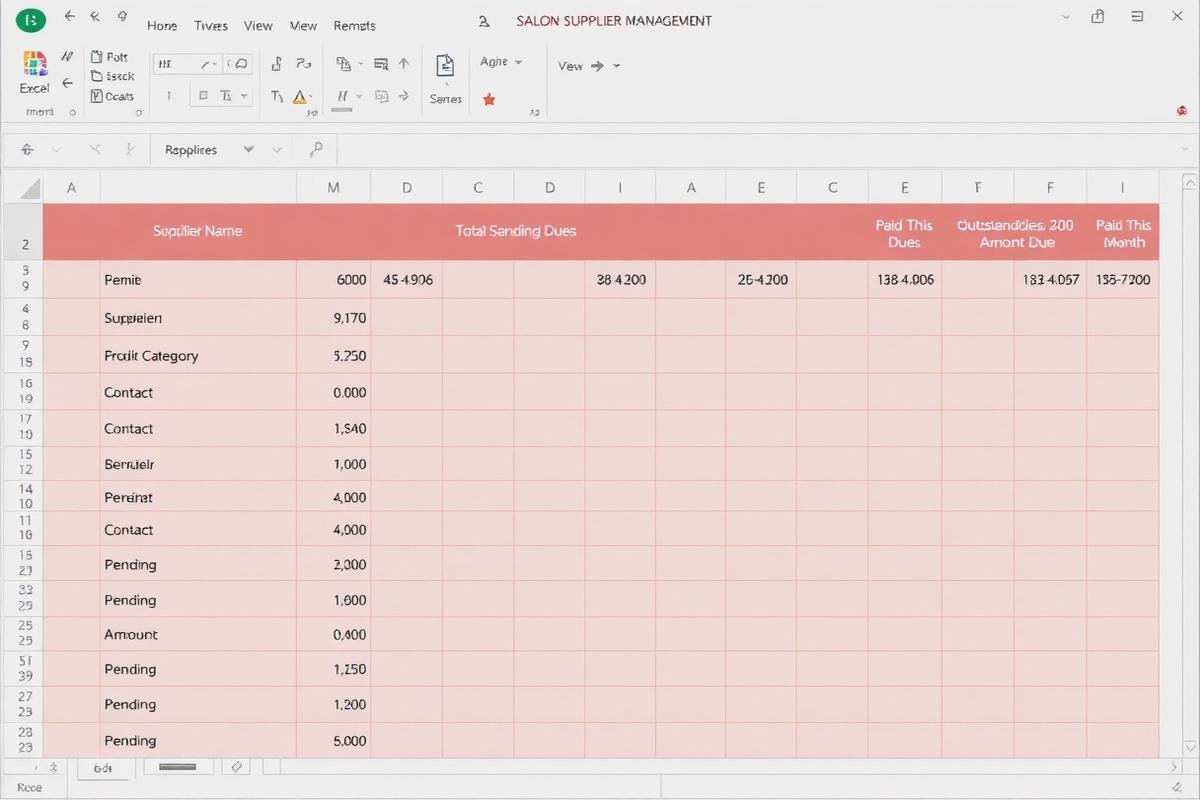Screen dimensions: 1200x800
Task: Click the left arrow below slash icon
Action: point(67,83)
